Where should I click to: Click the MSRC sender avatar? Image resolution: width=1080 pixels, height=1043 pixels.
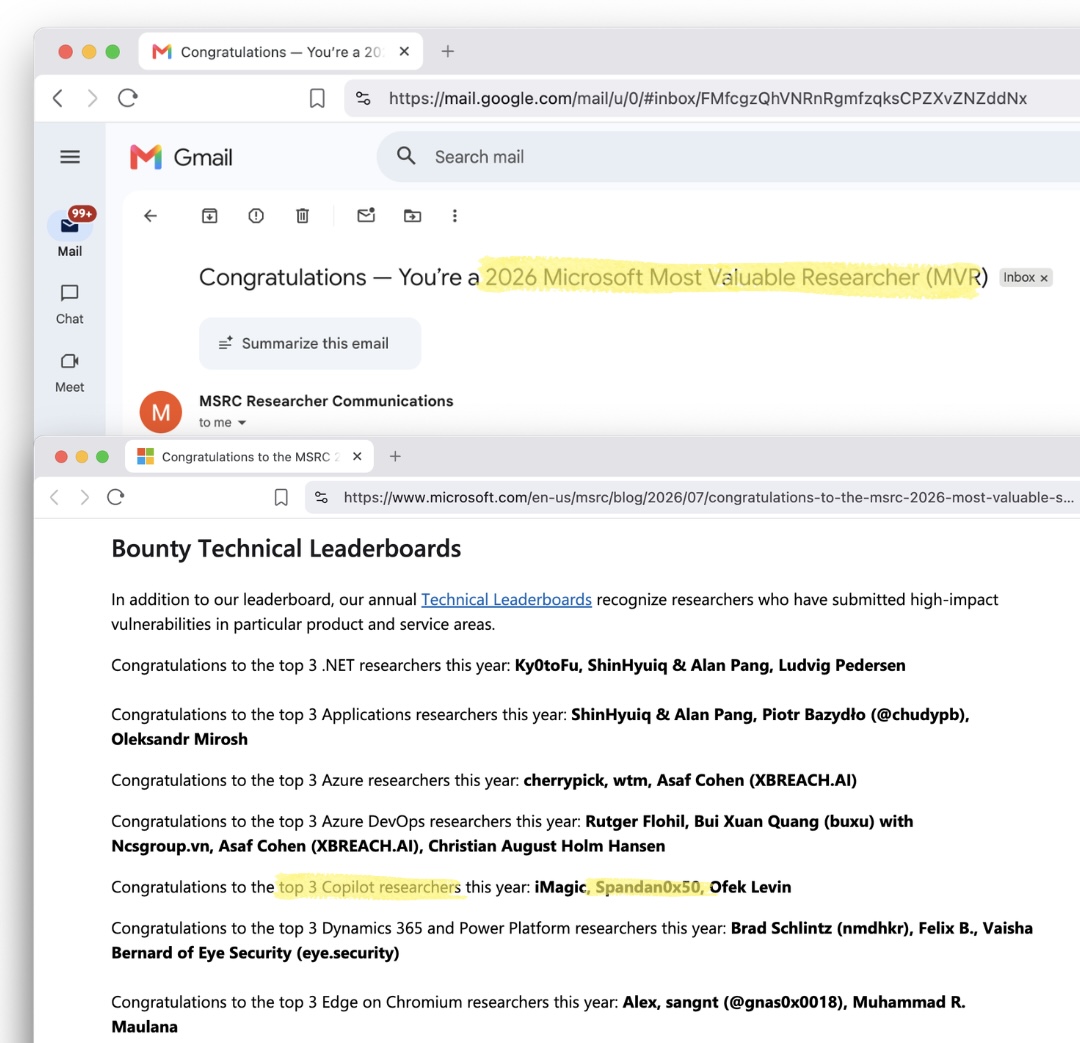tap(160, 412)
